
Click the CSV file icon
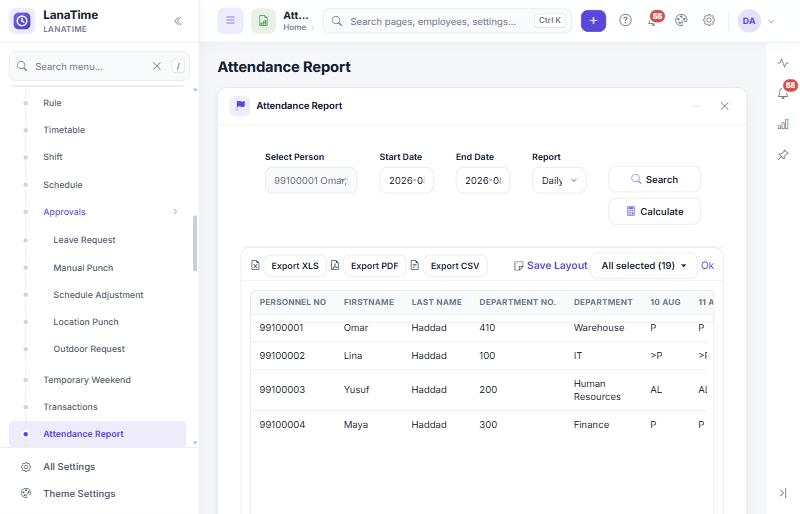point(414,265)
